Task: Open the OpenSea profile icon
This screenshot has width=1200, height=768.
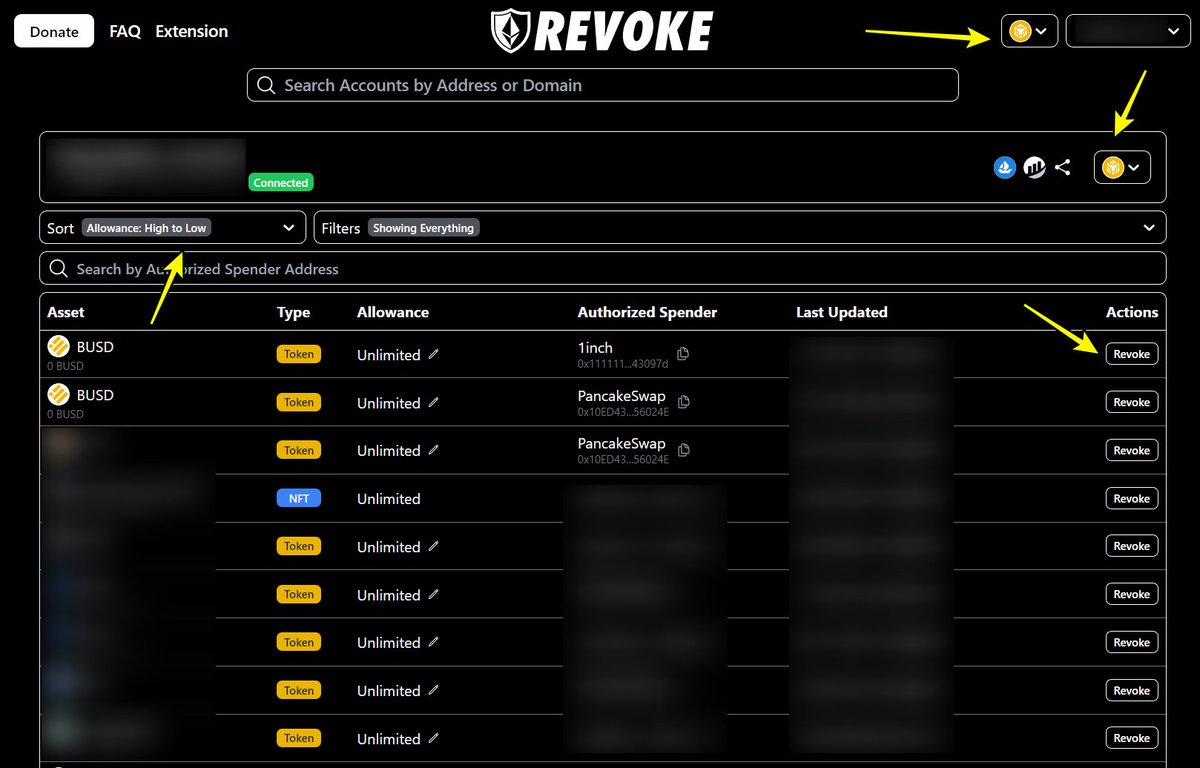Action: [1005, 167]
